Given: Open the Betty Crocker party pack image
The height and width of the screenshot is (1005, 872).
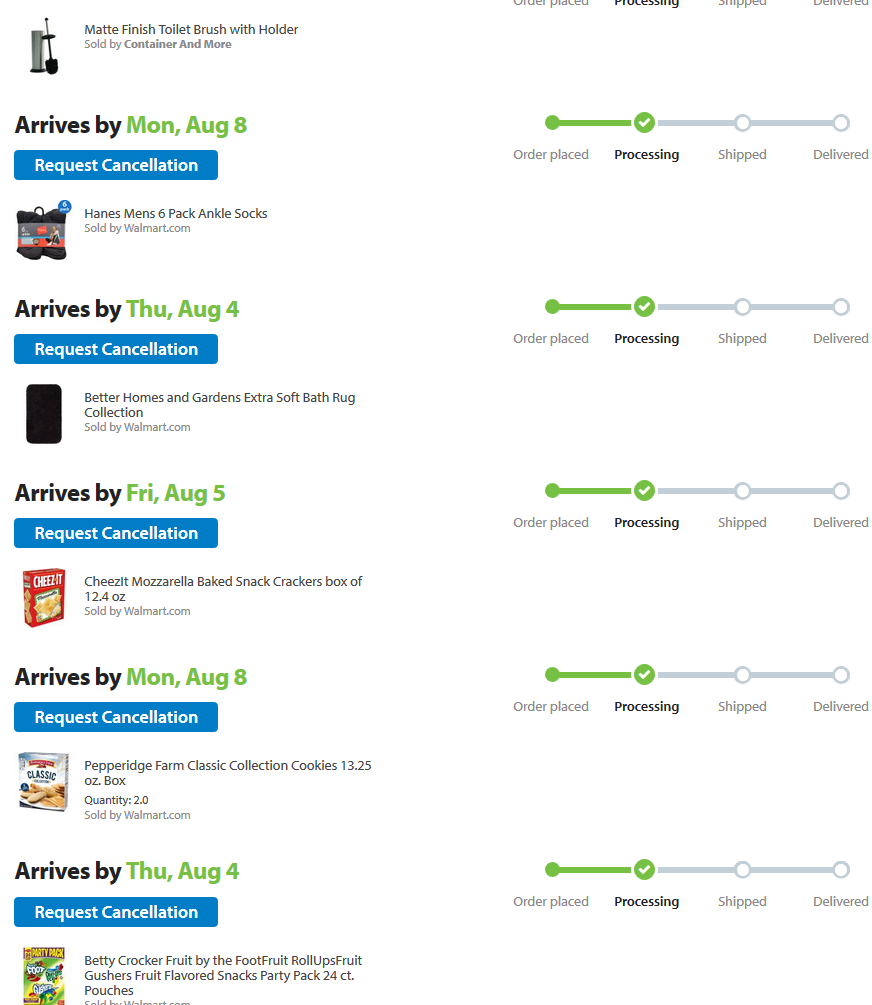Looking at the screenshot, I should (44, 975).
